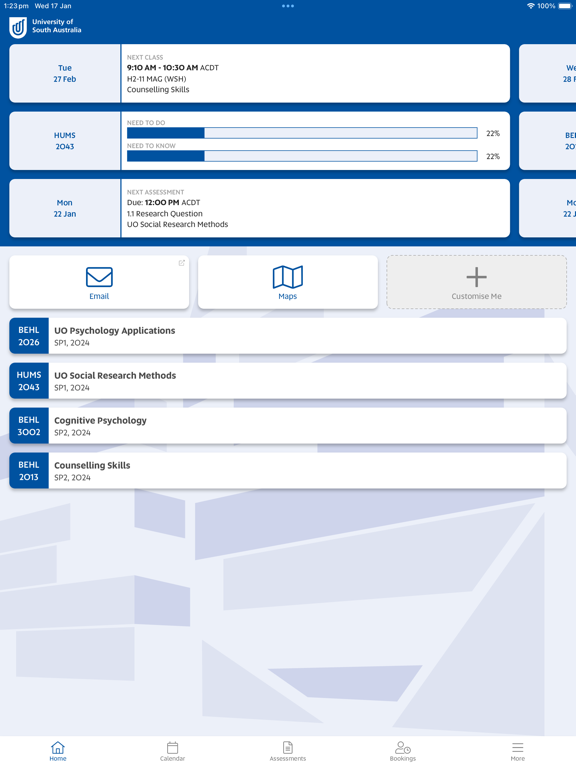Open the Next Class card details

(315, 73)
